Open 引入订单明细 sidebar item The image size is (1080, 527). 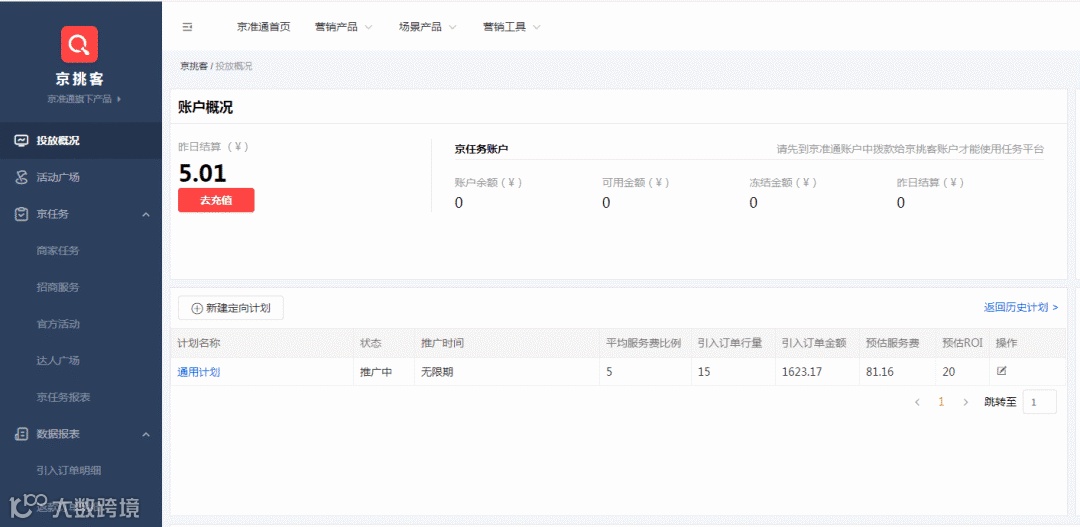[69, 471]
